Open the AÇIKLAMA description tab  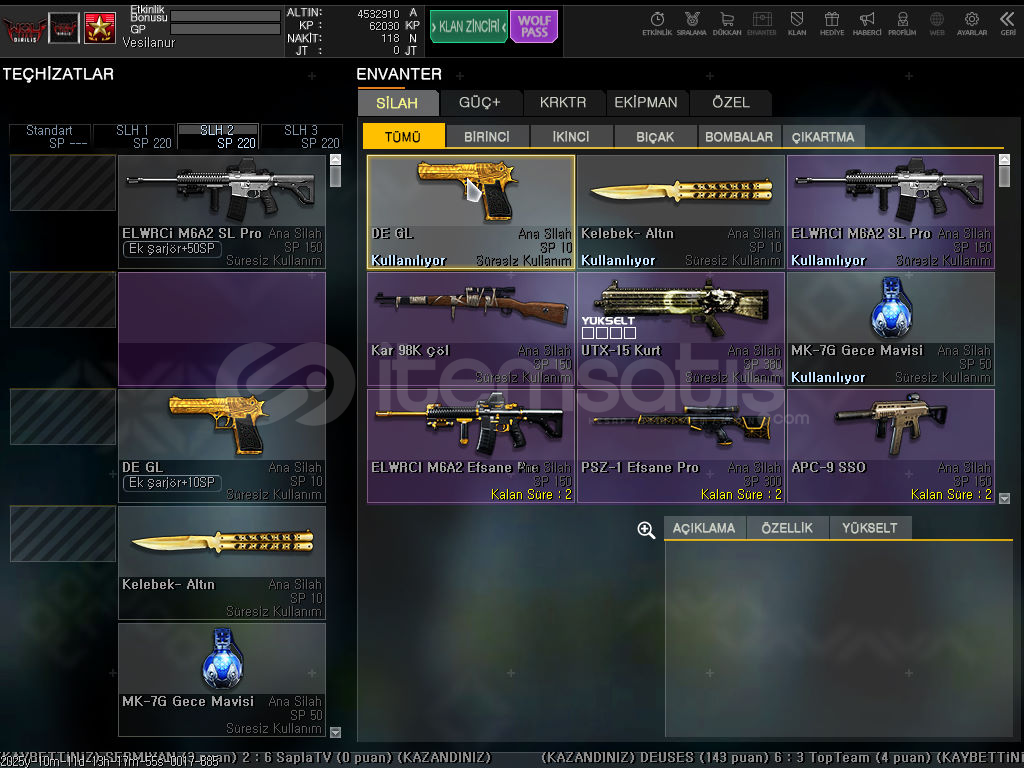point(704,528)
